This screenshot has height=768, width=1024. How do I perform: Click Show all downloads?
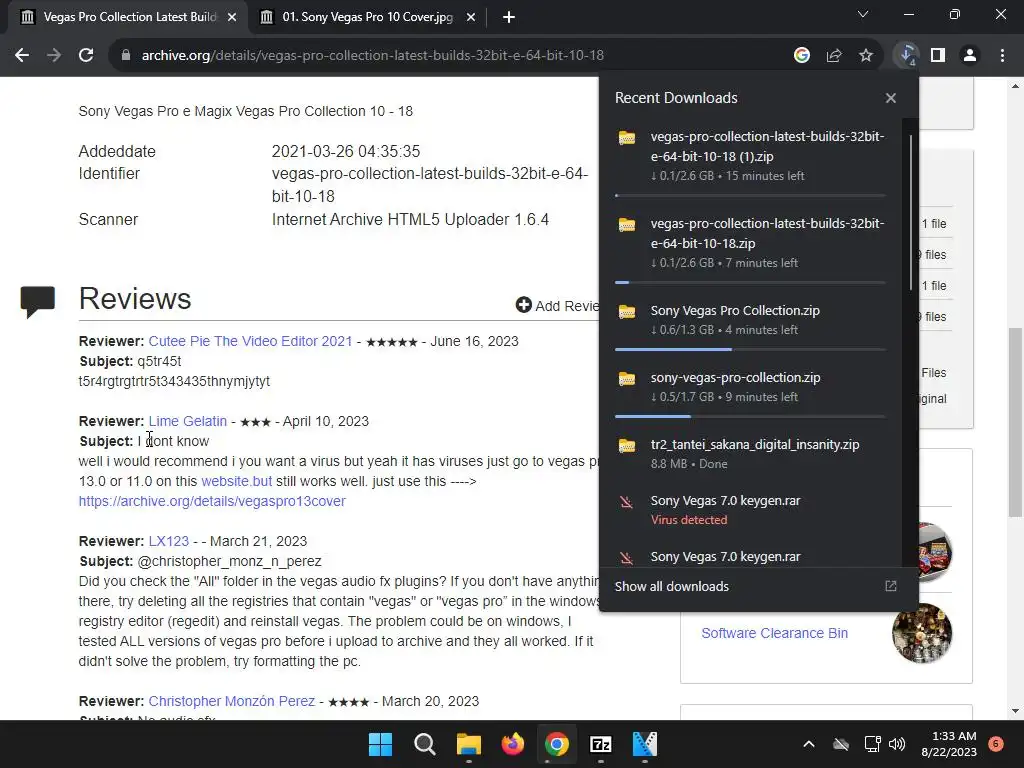point(671,586)
